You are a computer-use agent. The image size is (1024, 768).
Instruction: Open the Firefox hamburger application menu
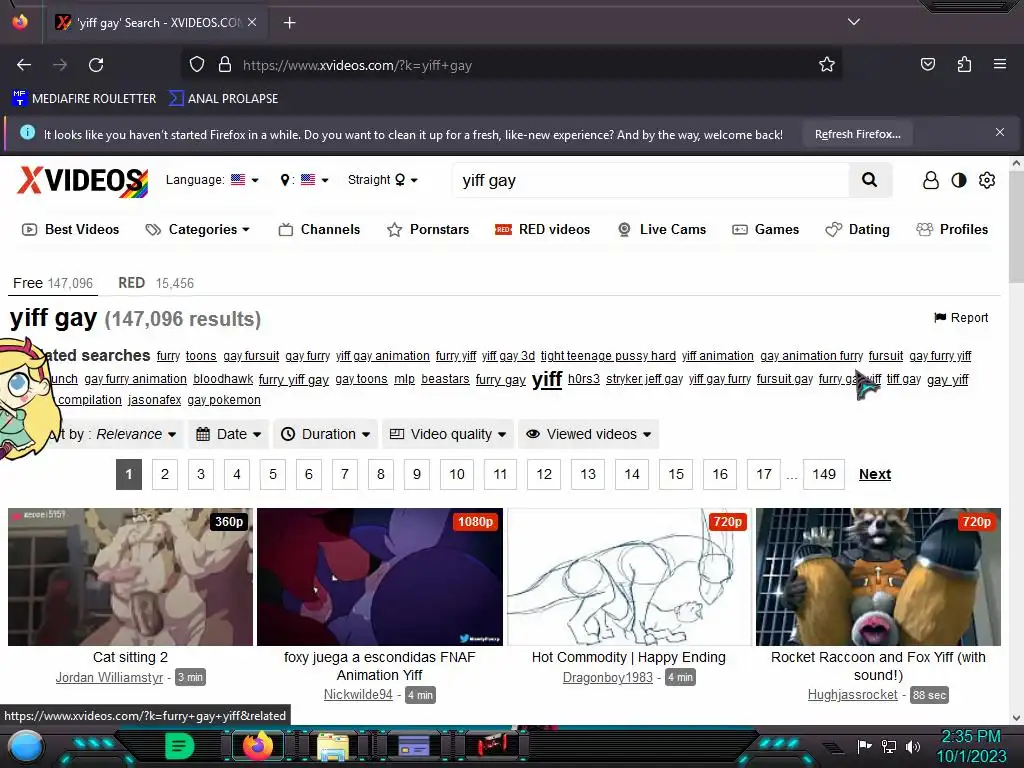coord(1000,64)
